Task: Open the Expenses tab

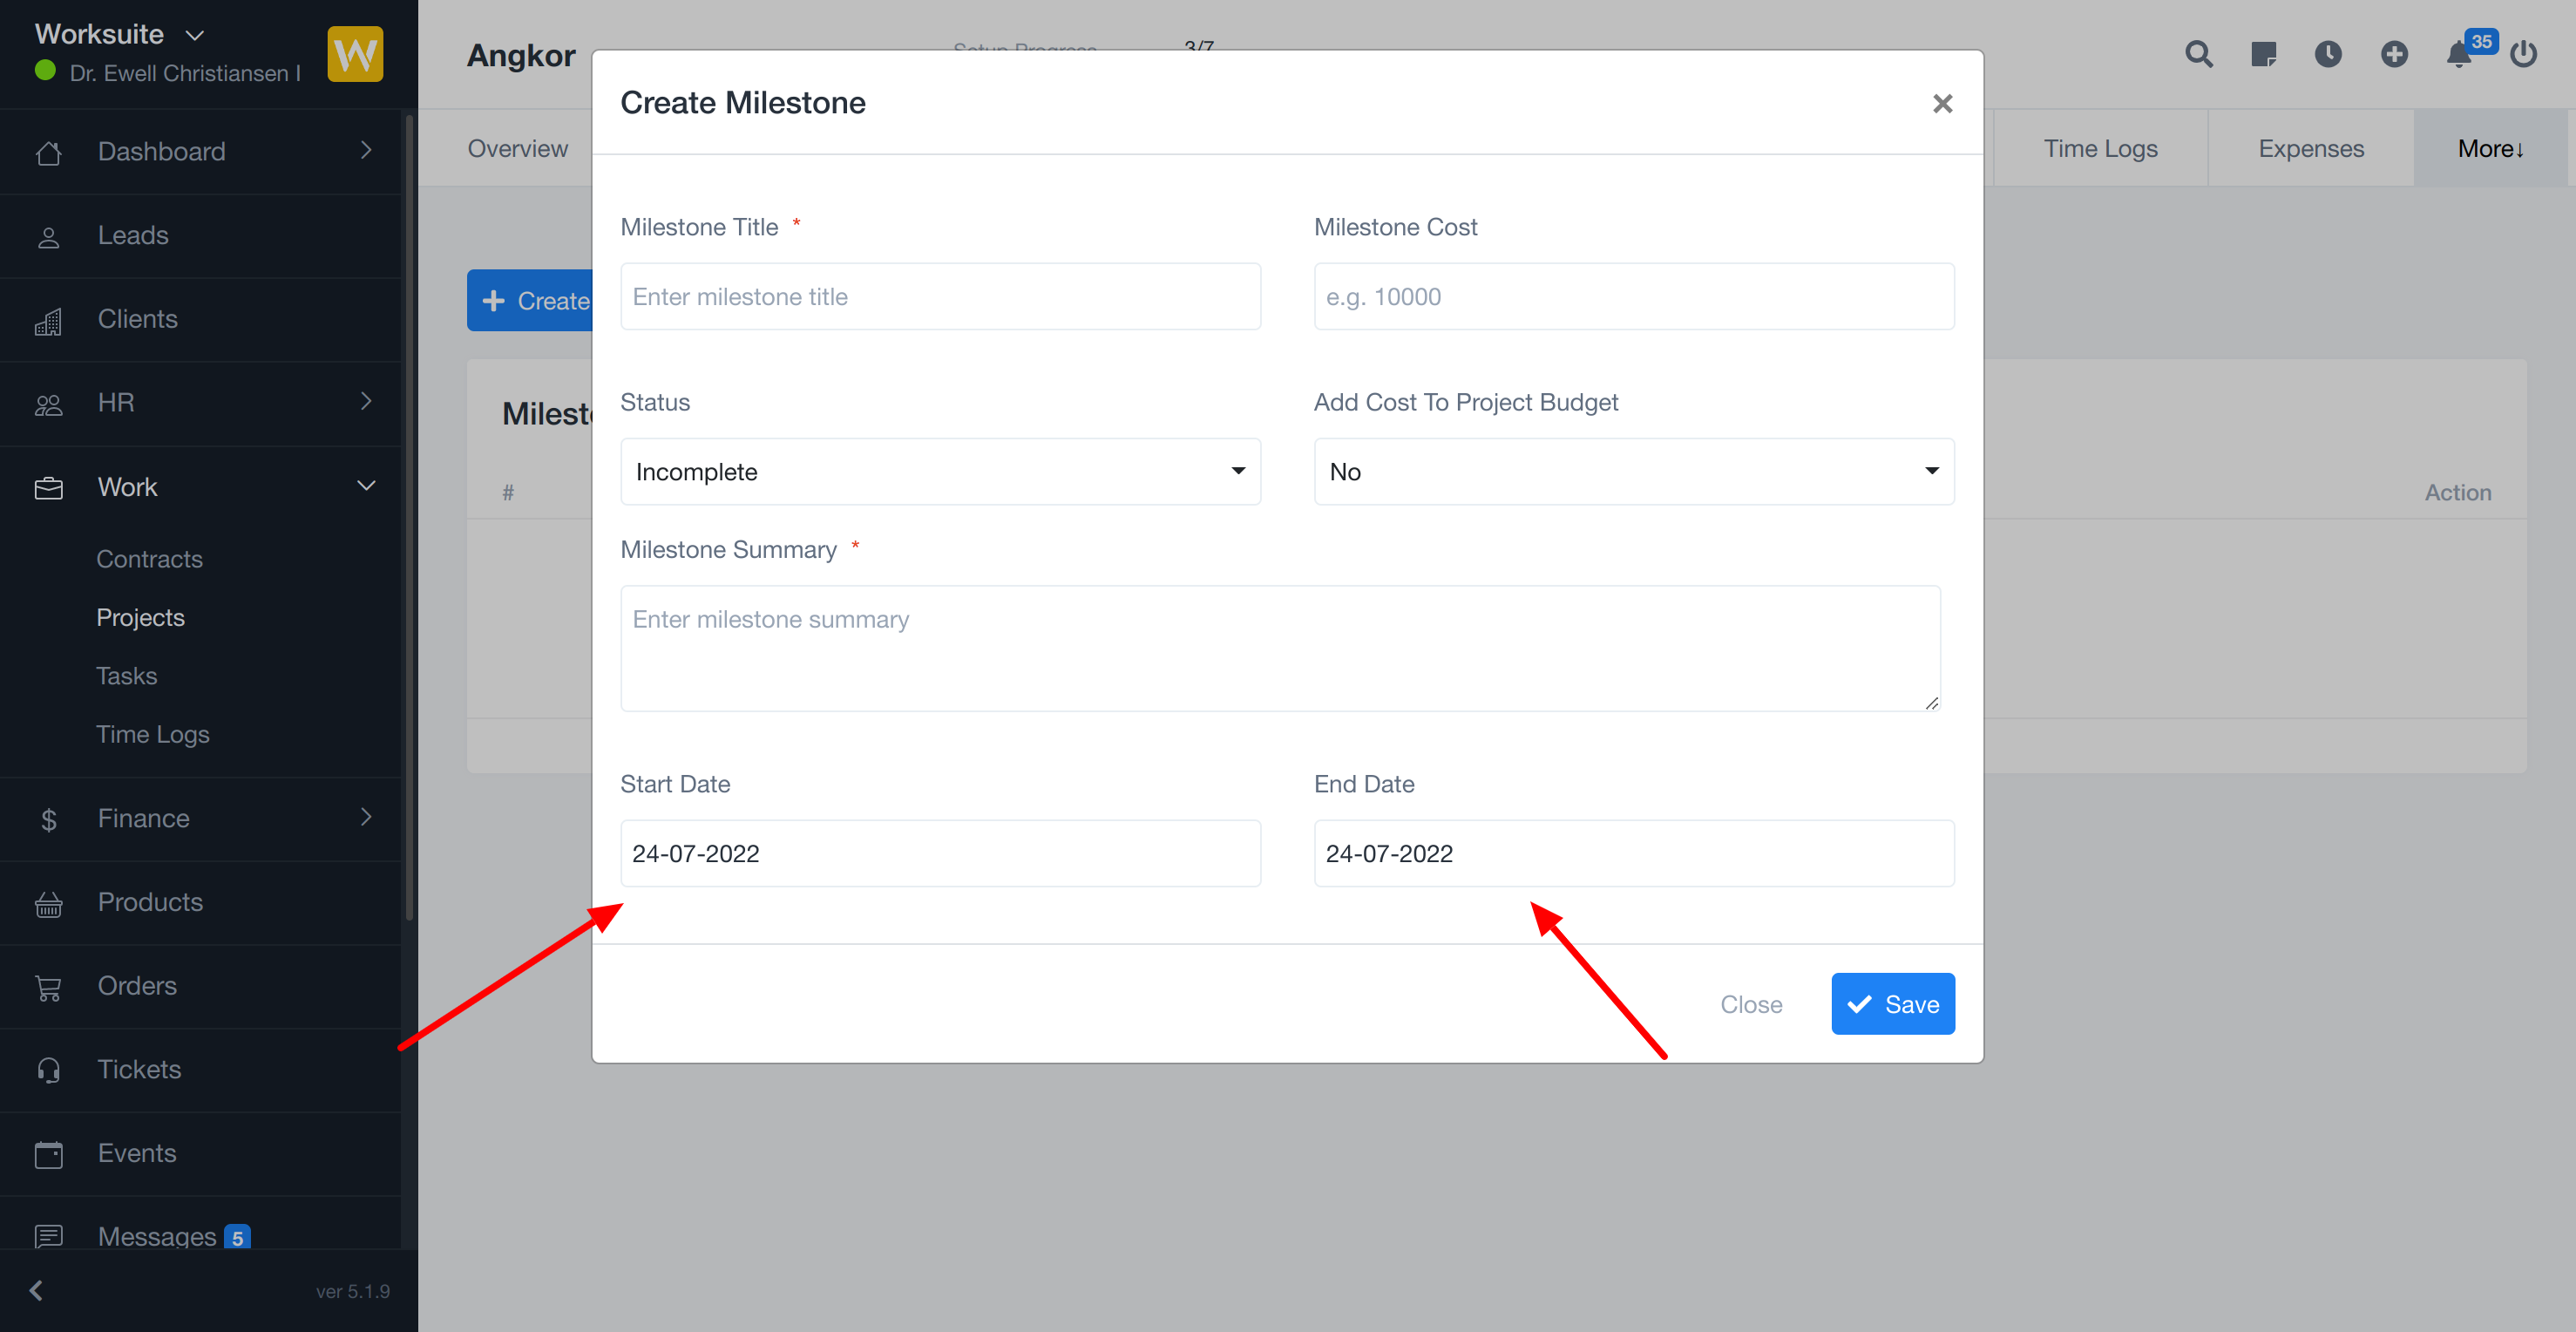Action: [2310, 148]
